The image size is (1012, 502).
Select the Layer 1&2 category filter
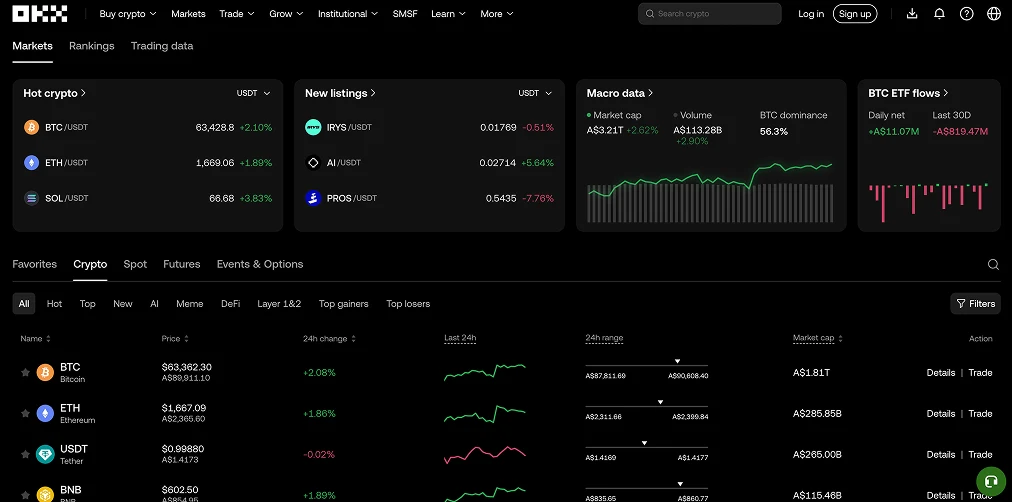[x=279, y=303]
